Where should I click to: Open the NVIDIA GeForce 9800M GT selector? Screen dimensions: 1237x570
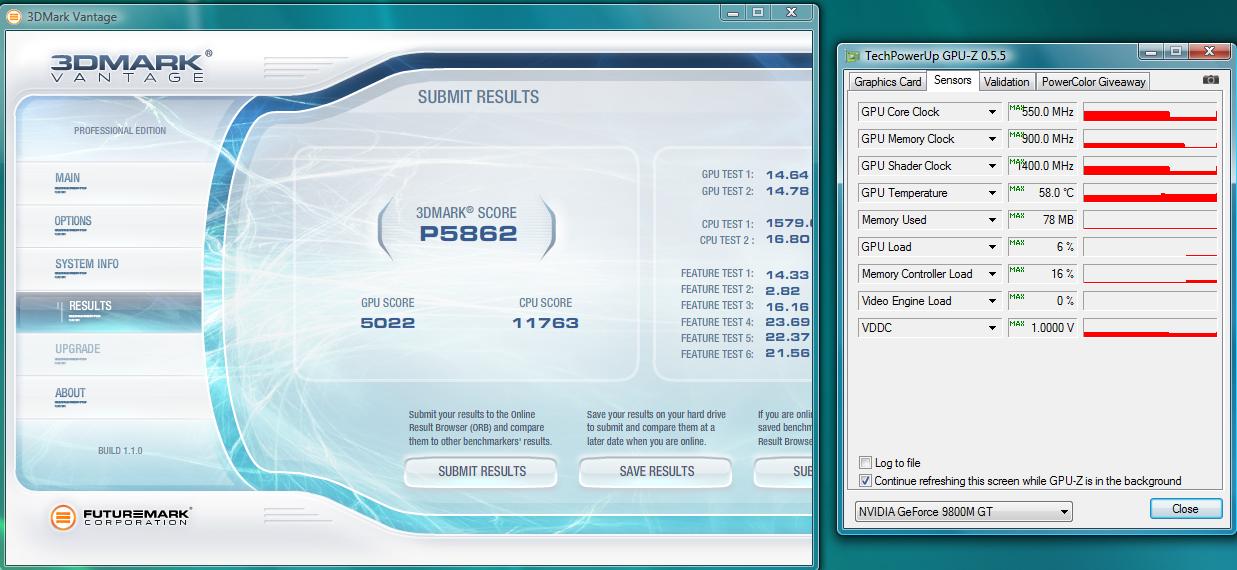[x=963, y=512]
